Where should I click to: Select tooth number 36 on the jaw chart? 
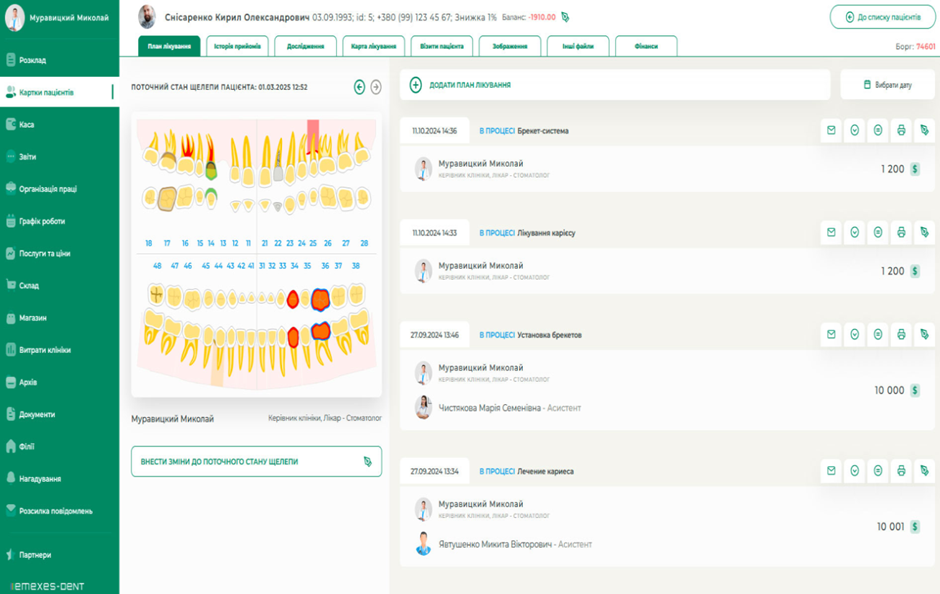point(321,266)
